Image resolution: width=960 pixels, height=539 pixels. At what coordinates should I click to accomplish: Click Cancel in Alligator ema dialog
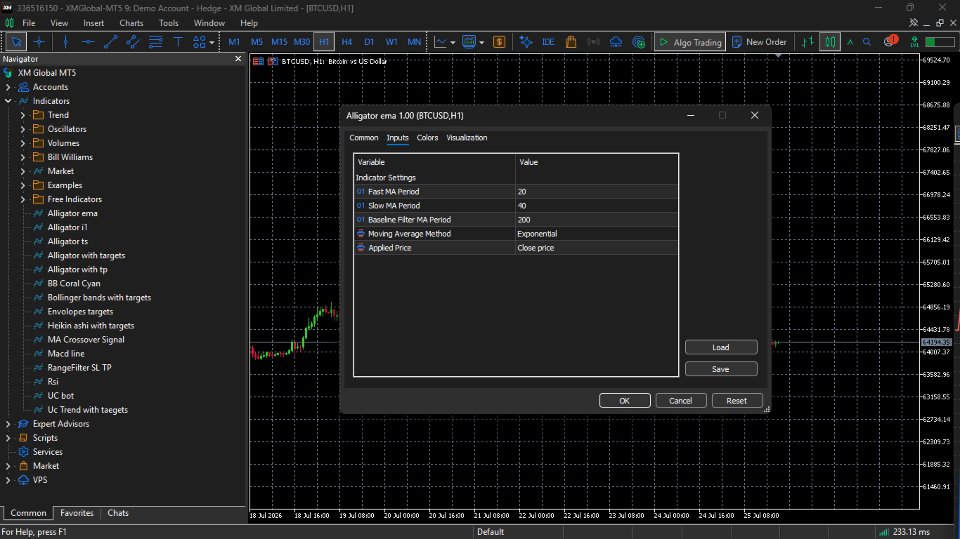click(681, 401)
